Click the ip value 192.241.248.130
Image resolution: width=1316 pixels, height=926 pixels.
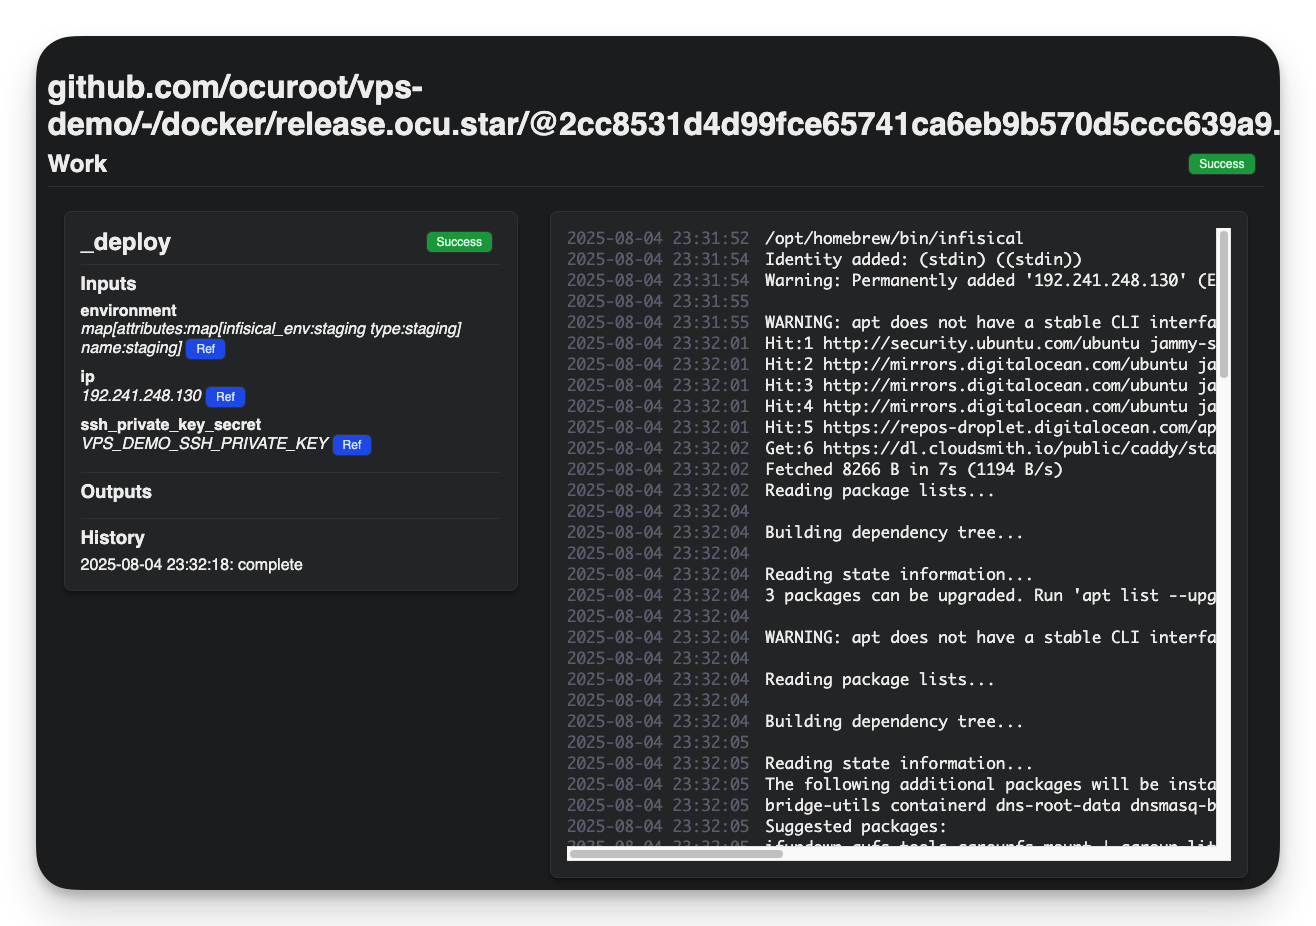pyautogui.click(x=141, y=396)
